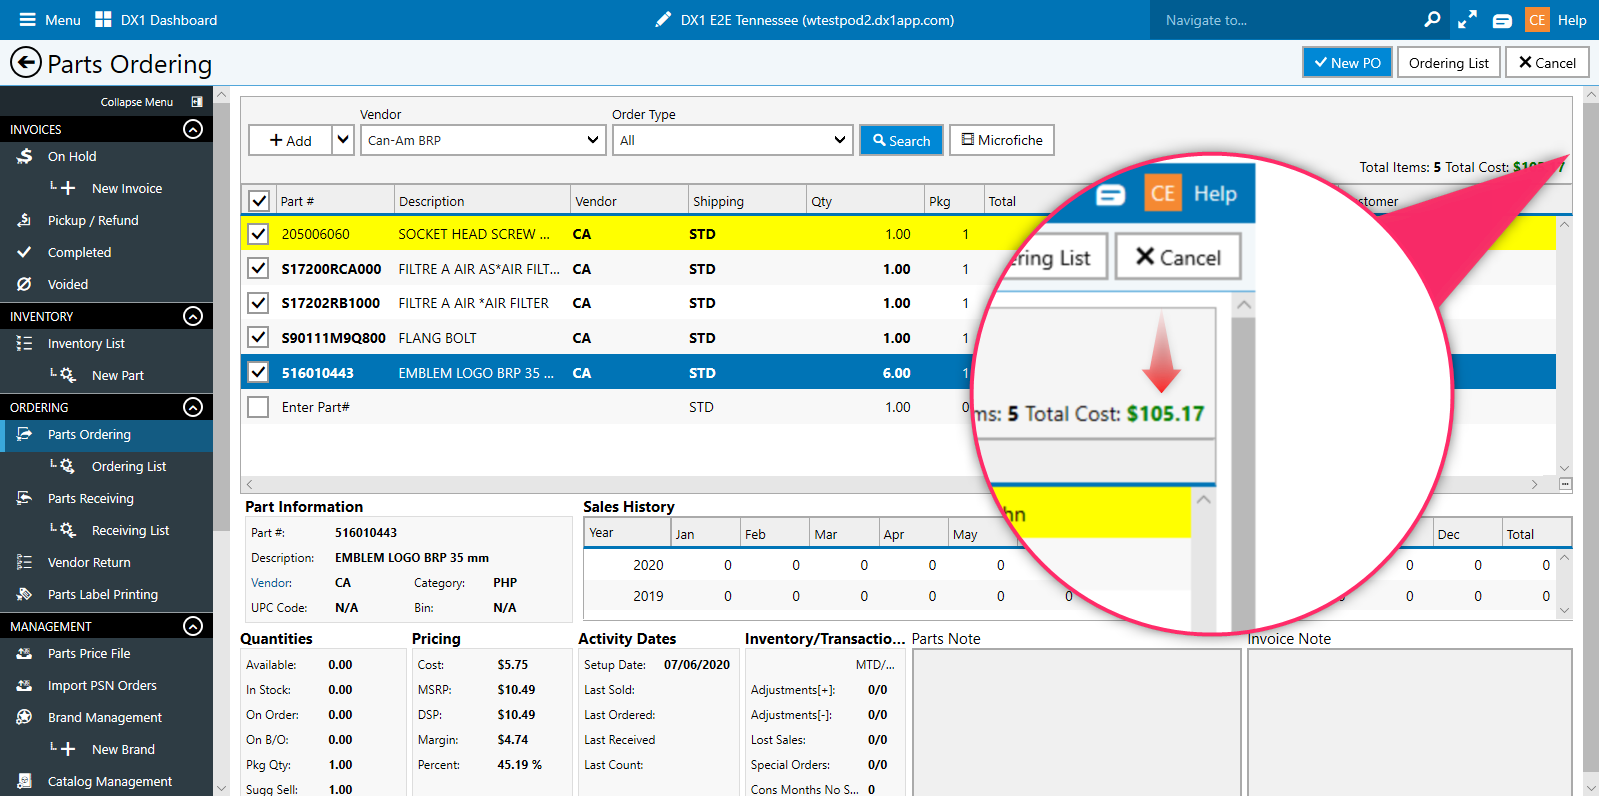Click inside the Invoice Note box
The width and height of the screenshot is (1599, 796).
tap(1410, 722)
